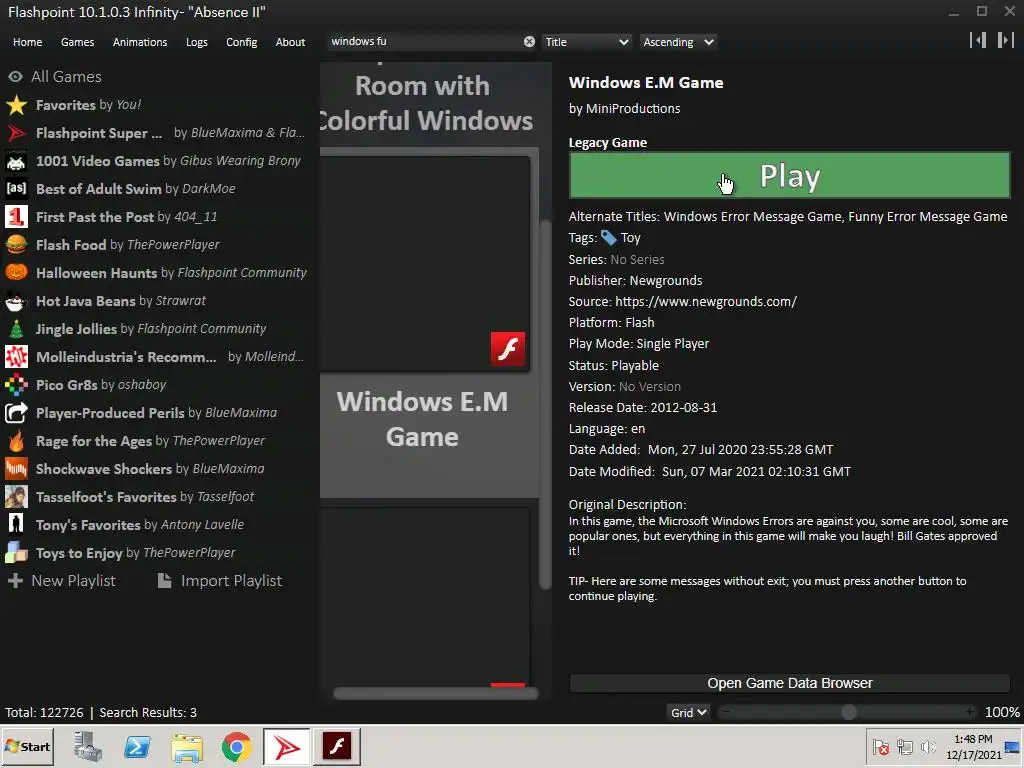
Task: Click the taskbar clock showing 1:48 PM
Action: 972,746
